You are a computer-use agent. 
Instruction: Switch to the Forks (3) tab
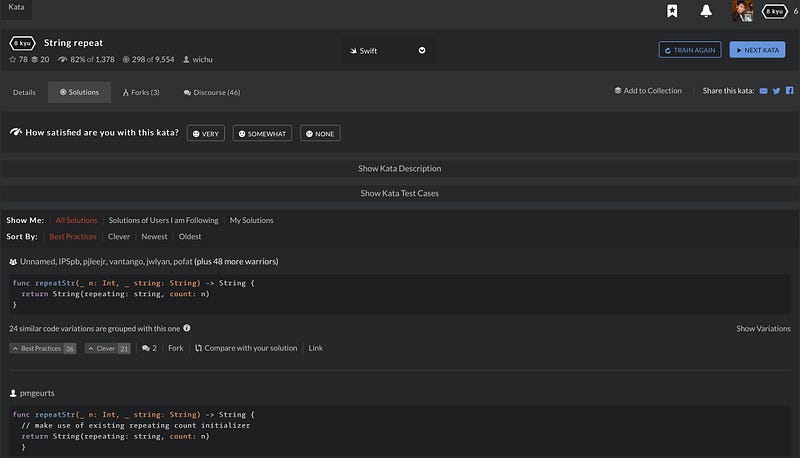(x=141, y=92)
